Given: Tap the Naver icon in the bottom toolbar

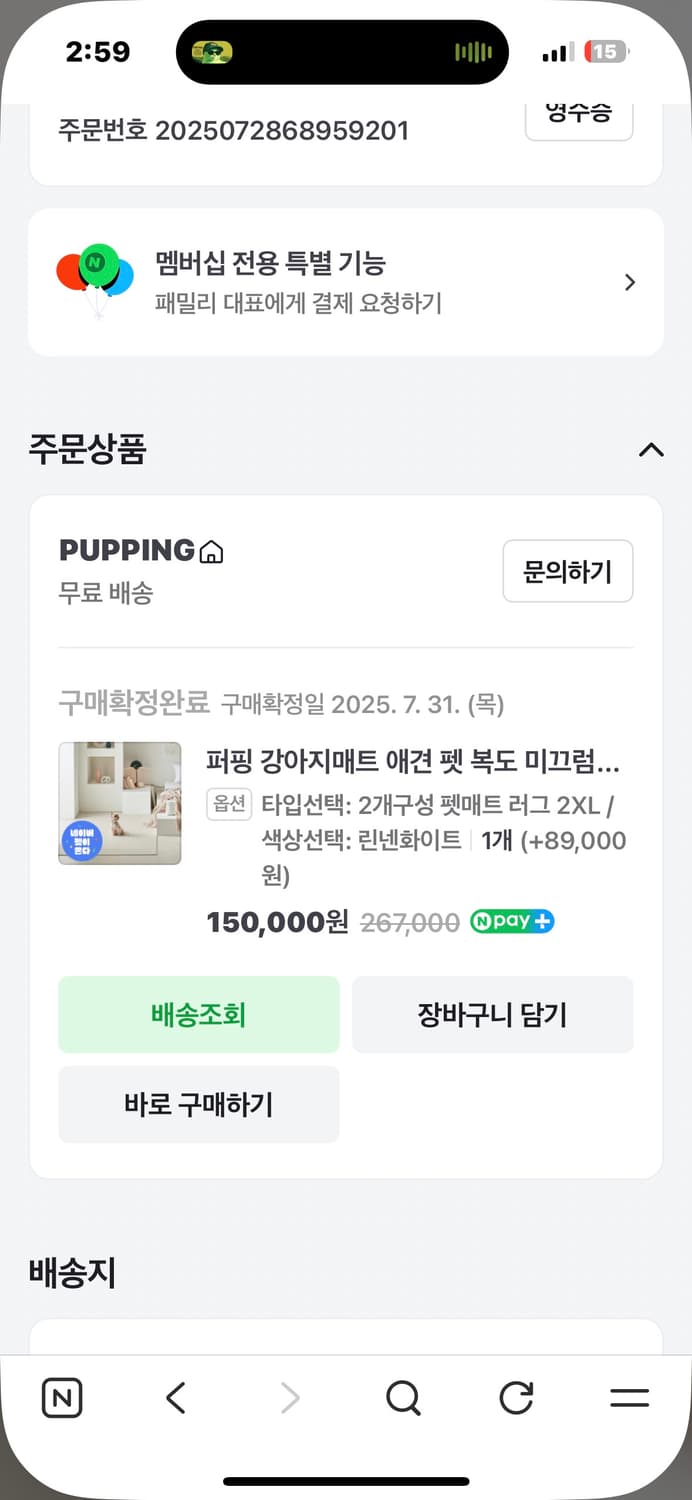Looking at the screenshot, I should (61, 1398).
